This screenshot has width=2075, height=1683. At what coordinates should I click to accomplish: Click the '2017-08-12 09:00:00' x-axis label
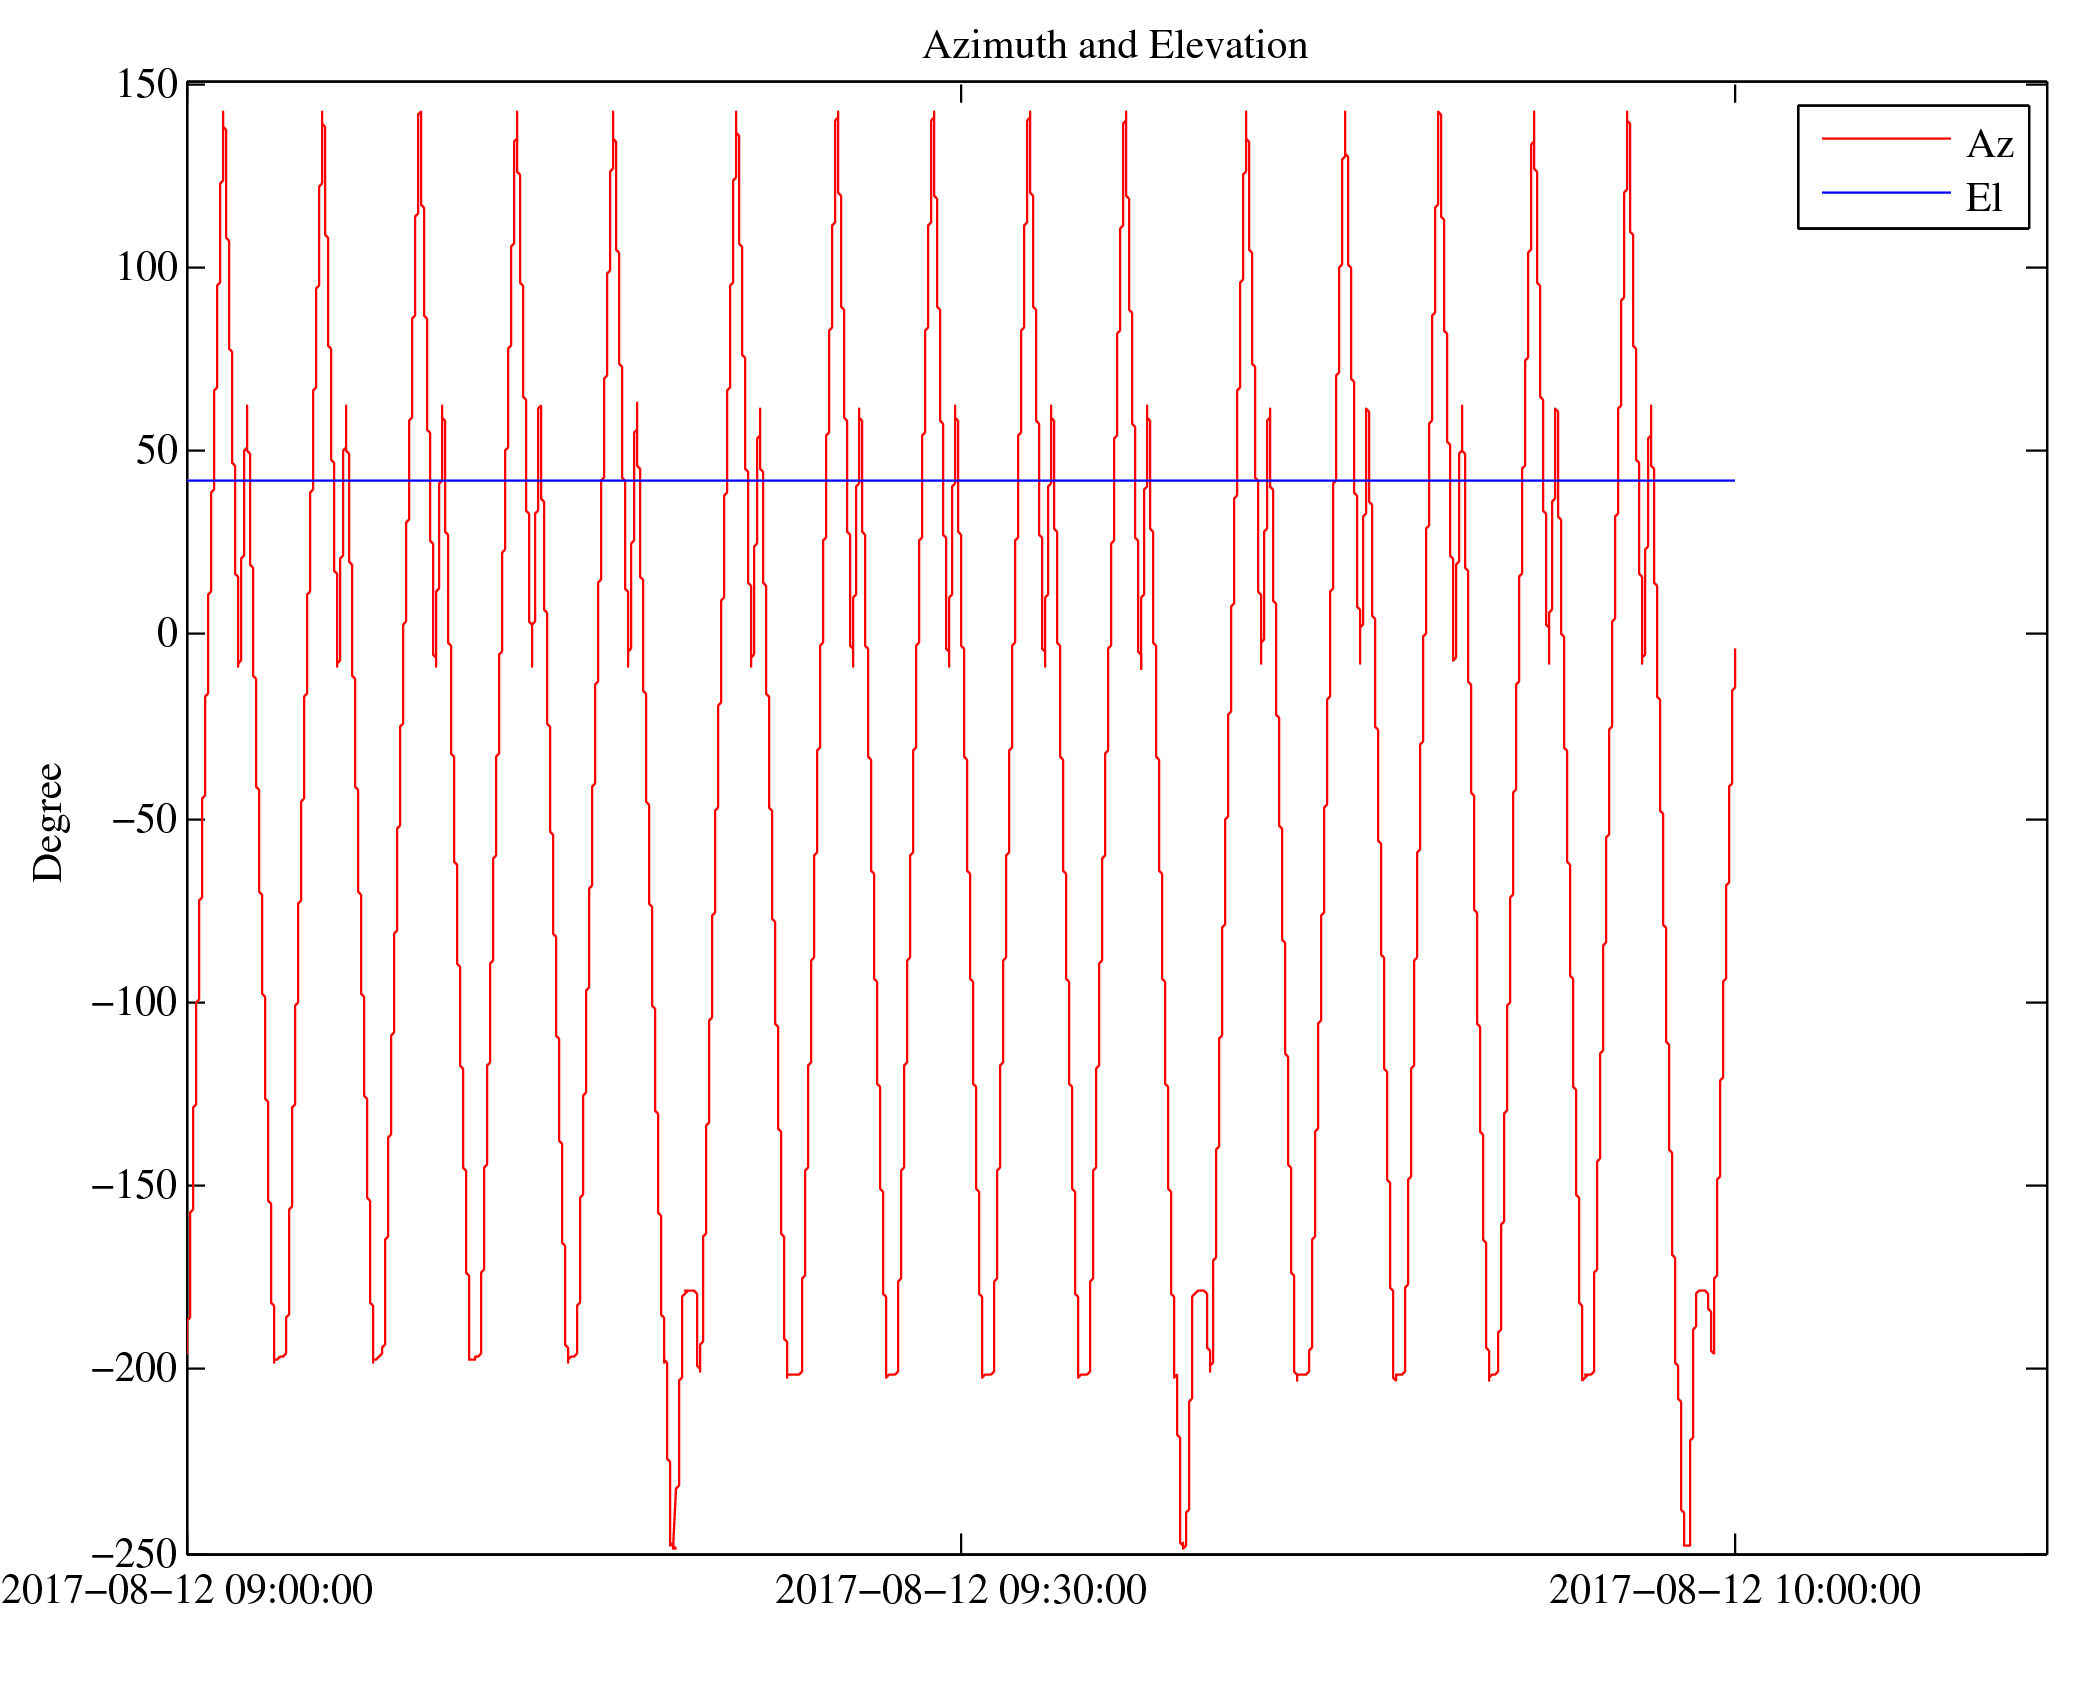187,1590
